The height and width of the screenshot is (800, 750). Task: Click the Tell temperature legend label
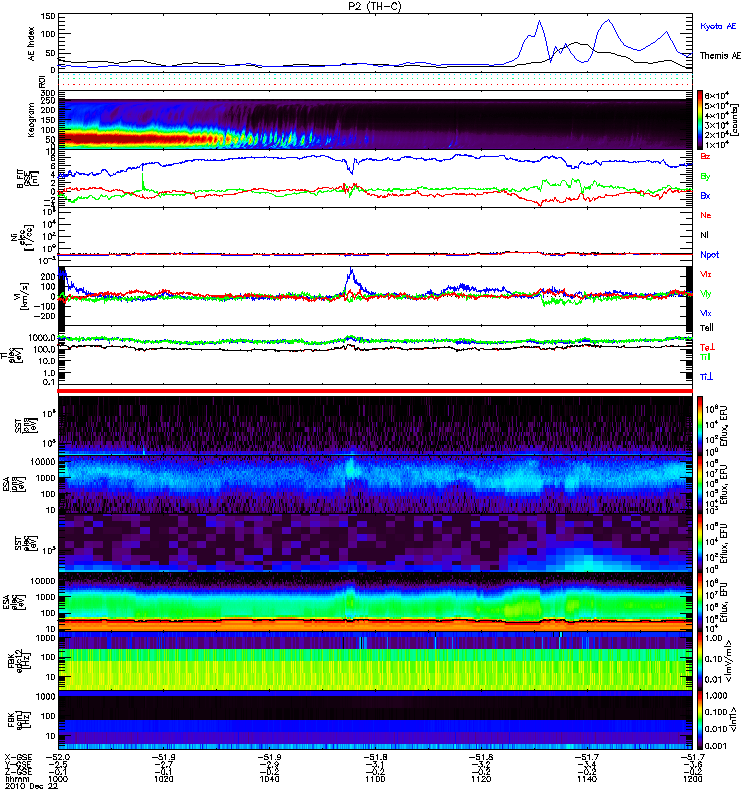click(x=707, y=328)
